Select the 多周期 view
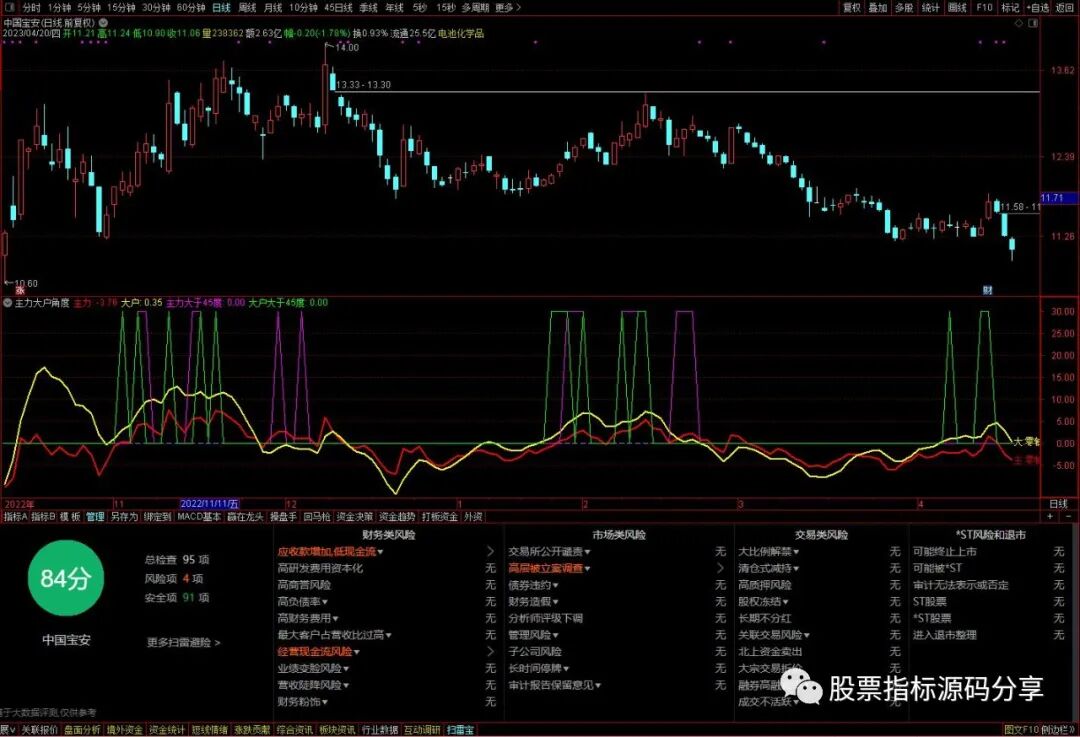Screen dimensions: 1080x737 point(475,8)
